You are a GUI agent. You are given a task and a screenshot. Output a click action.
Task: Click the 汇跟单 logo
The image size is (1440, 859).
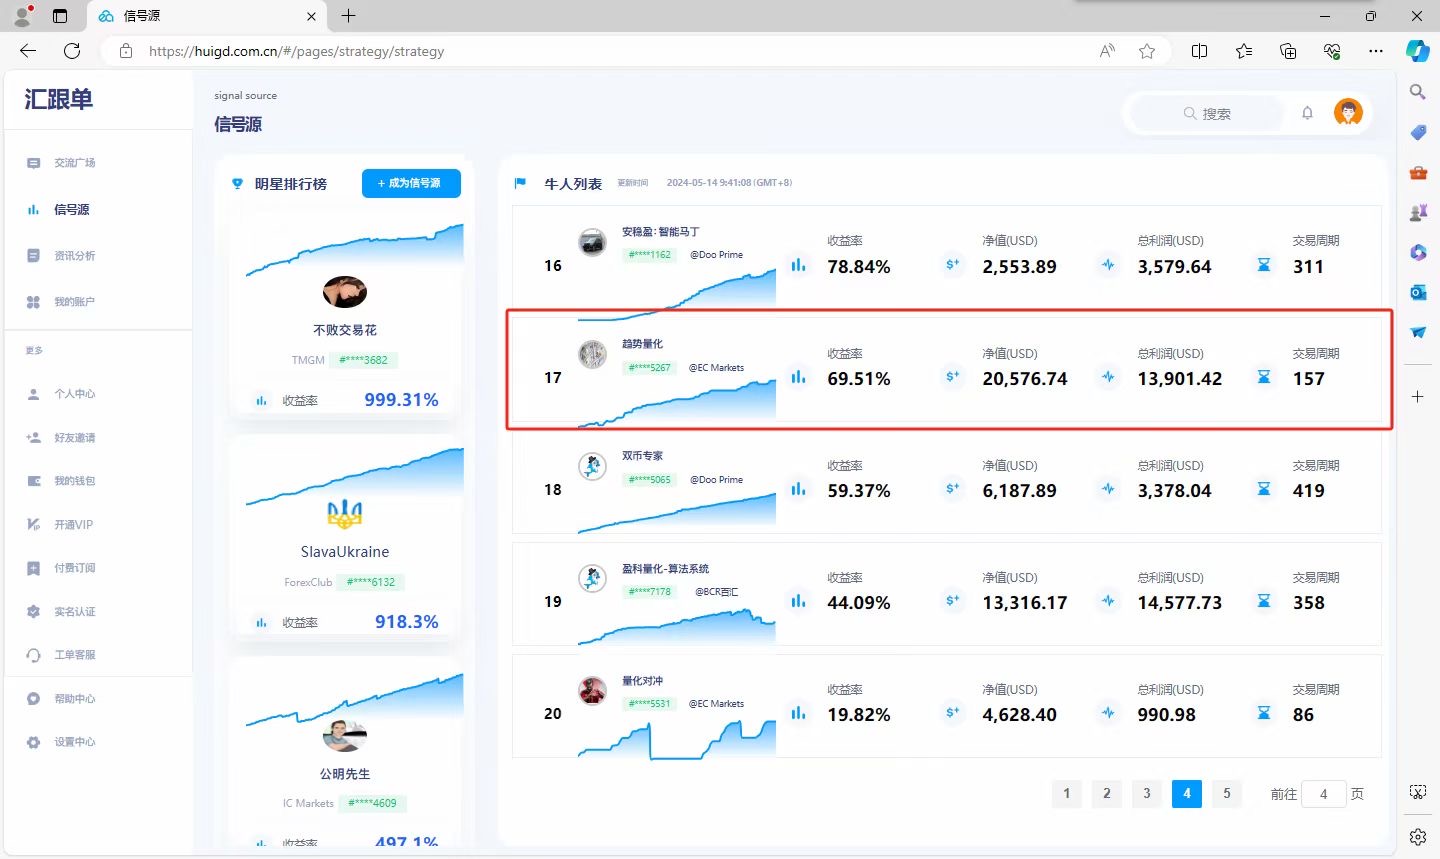[59, 99]
